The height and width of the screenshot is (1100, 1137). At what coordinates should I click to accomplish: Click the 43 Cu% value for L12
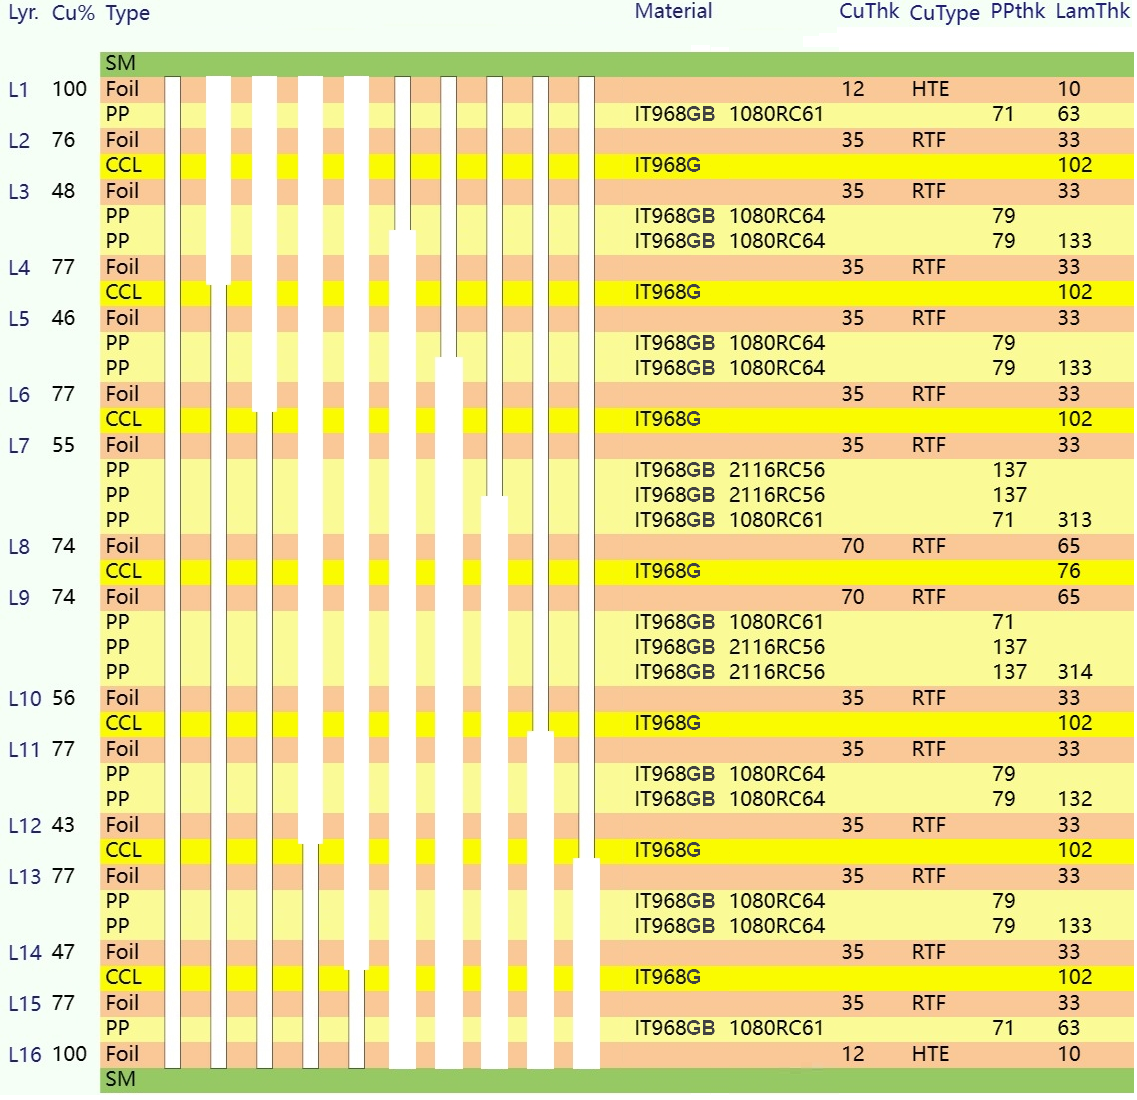(63, 826)
